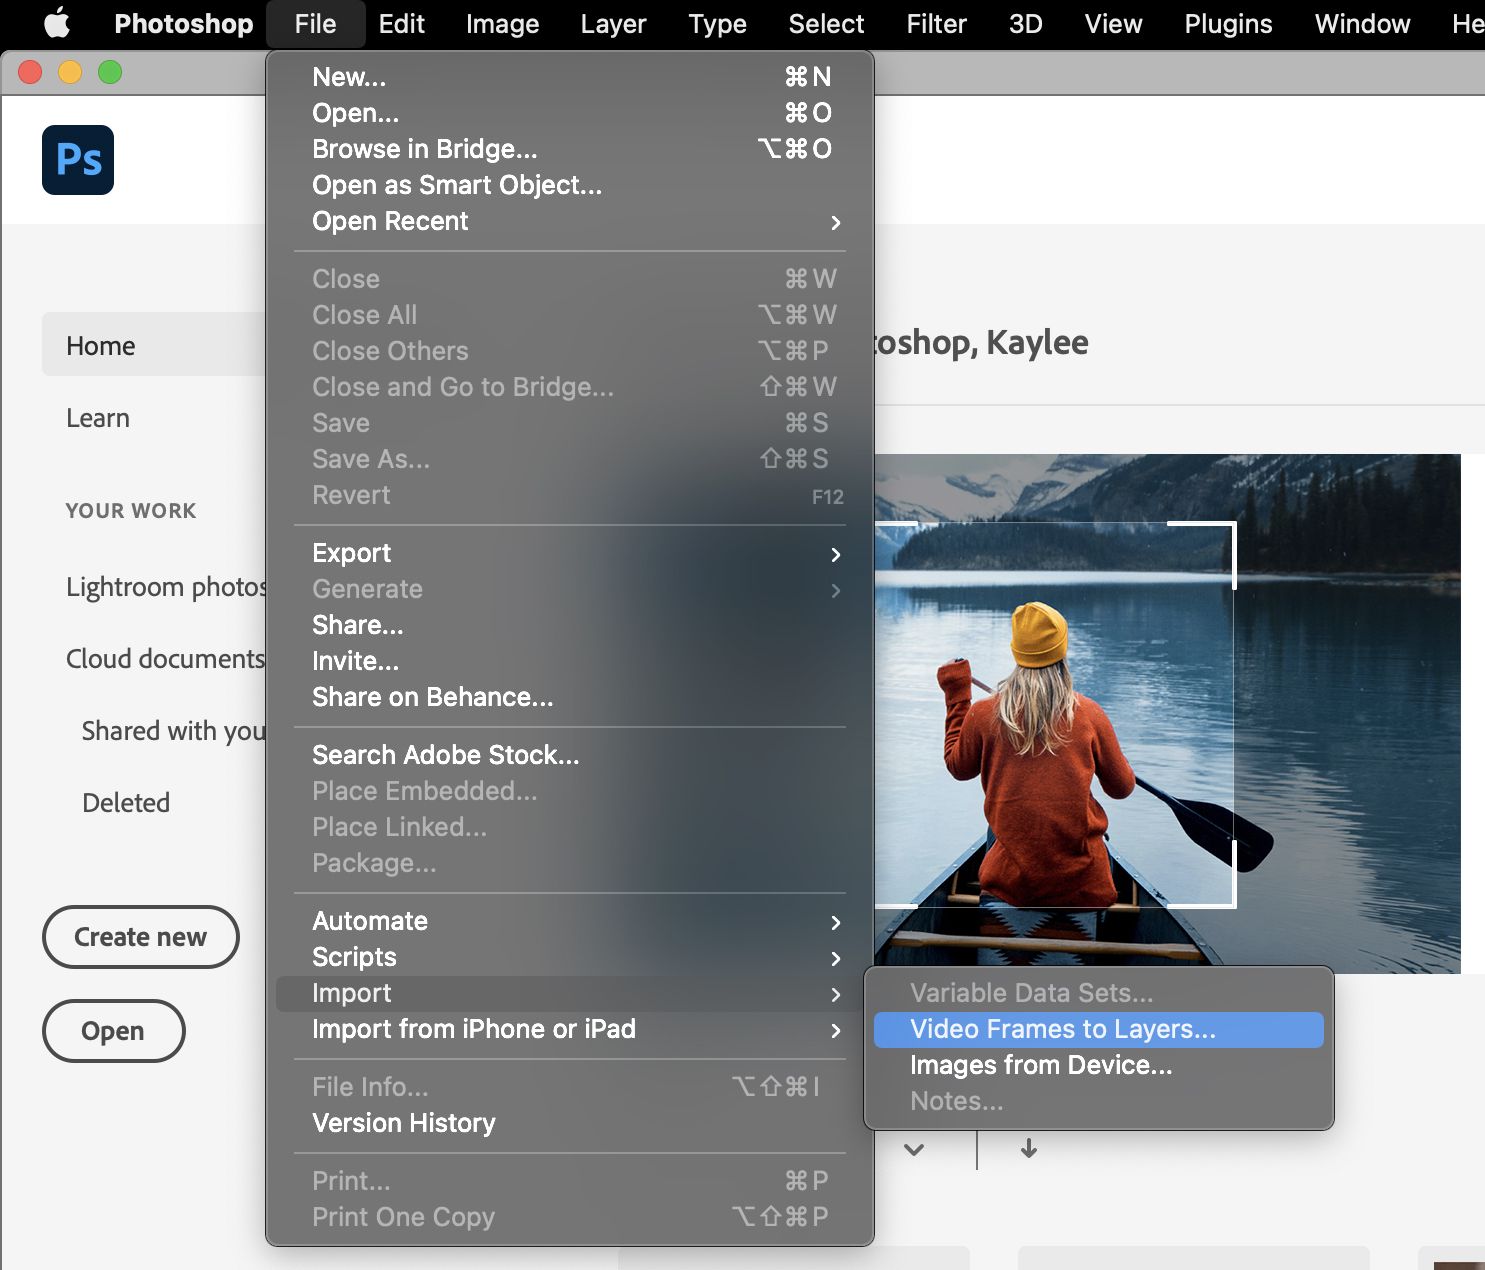Image resolution: width=1485 pixels, height=1270 pixels.
Task: Go to Home in the sidebar
Action: click(154, 345)
